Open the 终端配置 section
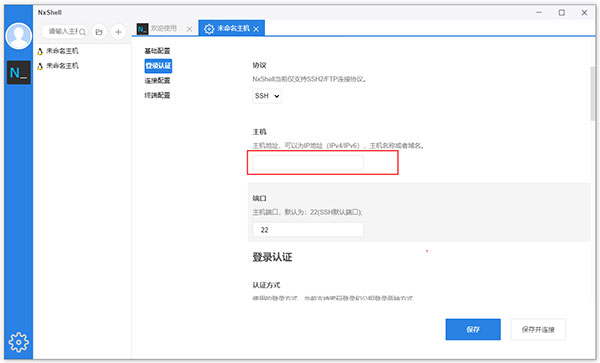Screen dimensions: 600x363 (157, 95)
